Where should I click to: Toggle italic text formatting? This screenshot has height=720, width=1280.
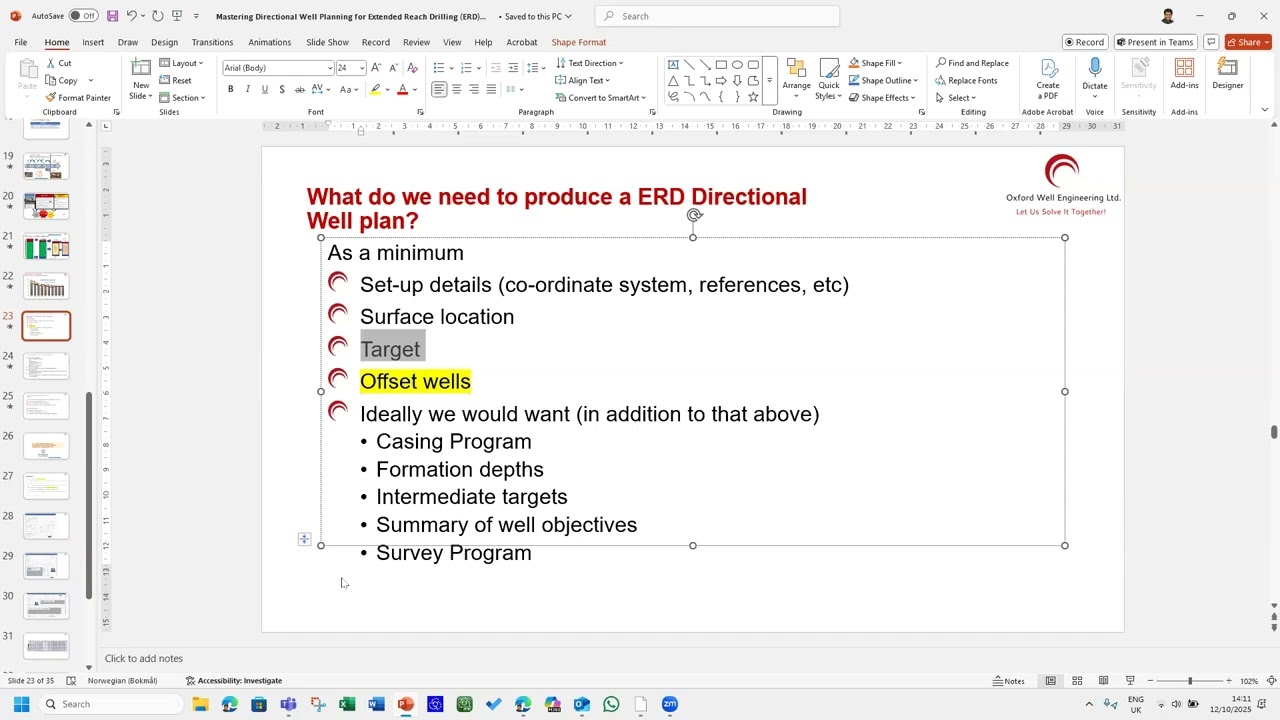coord(247,90)
